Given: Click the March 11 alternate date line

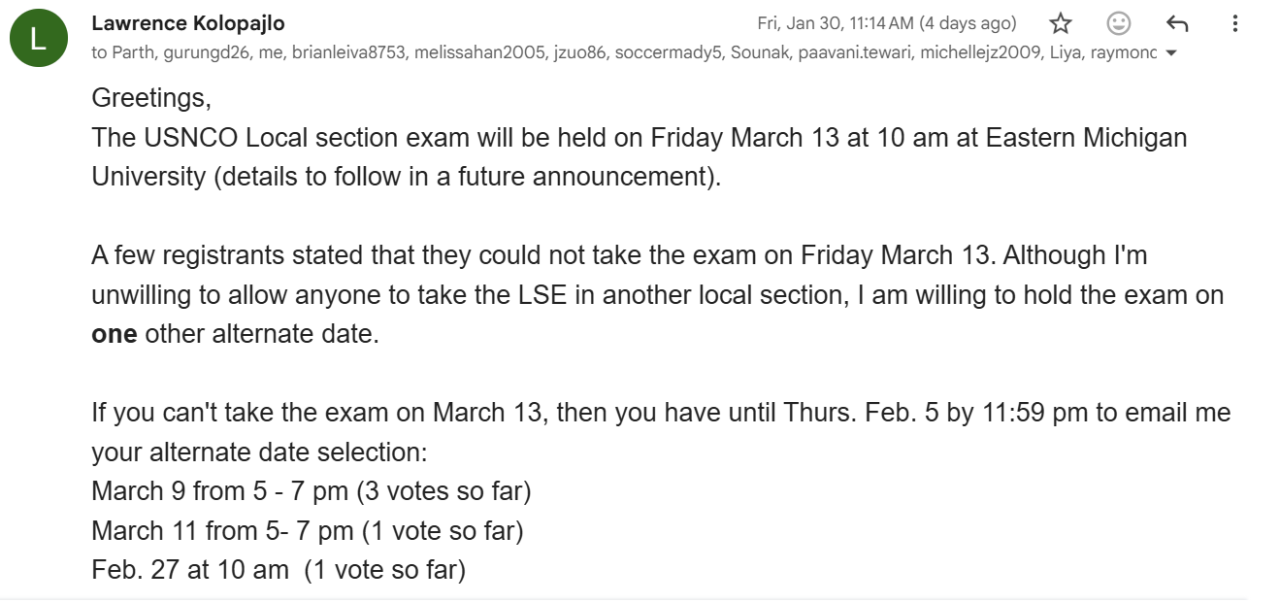Looking at the screenshot, I should pyautogui.click(x=307, y=531).
